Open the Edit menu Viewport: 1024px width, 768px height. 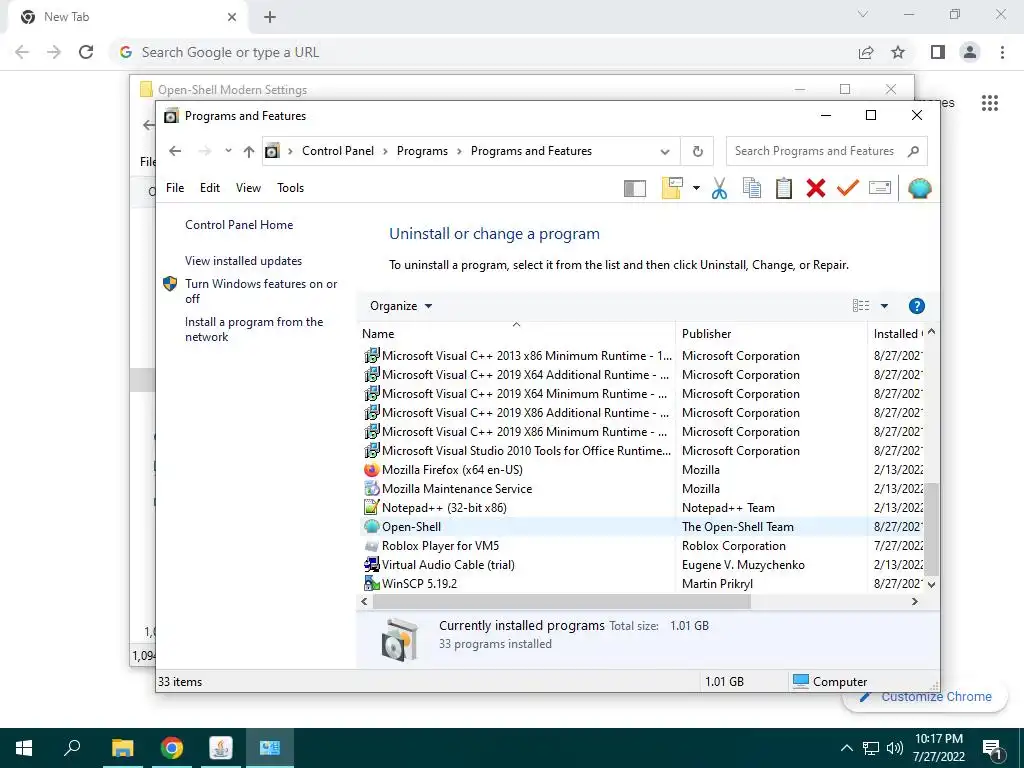pyautogui.click(x=210, y=188)
